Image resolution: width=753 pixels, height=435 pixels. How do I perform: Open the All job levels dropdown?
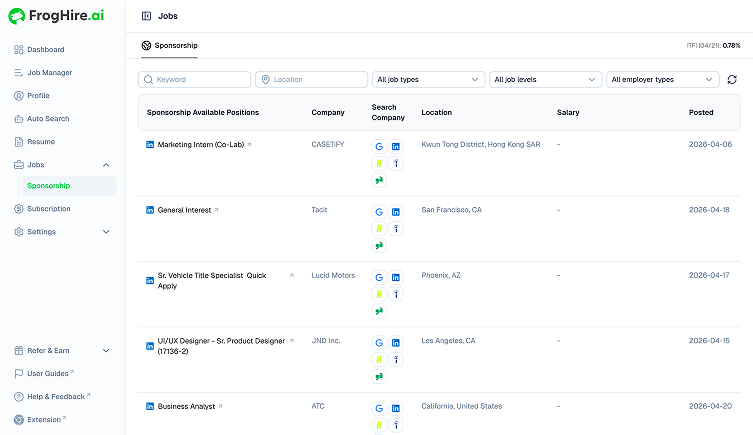(545, 80)
